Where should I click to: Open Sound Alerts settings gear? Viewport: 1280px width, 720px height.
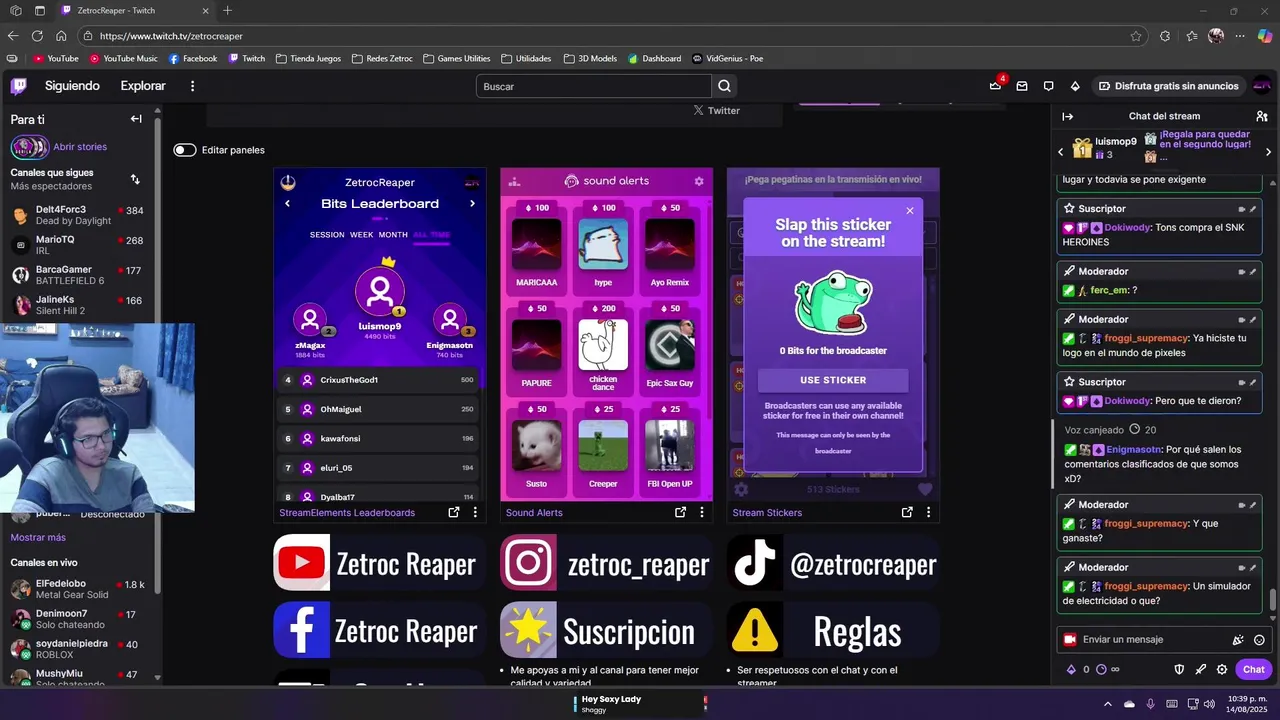coord(699,181)
